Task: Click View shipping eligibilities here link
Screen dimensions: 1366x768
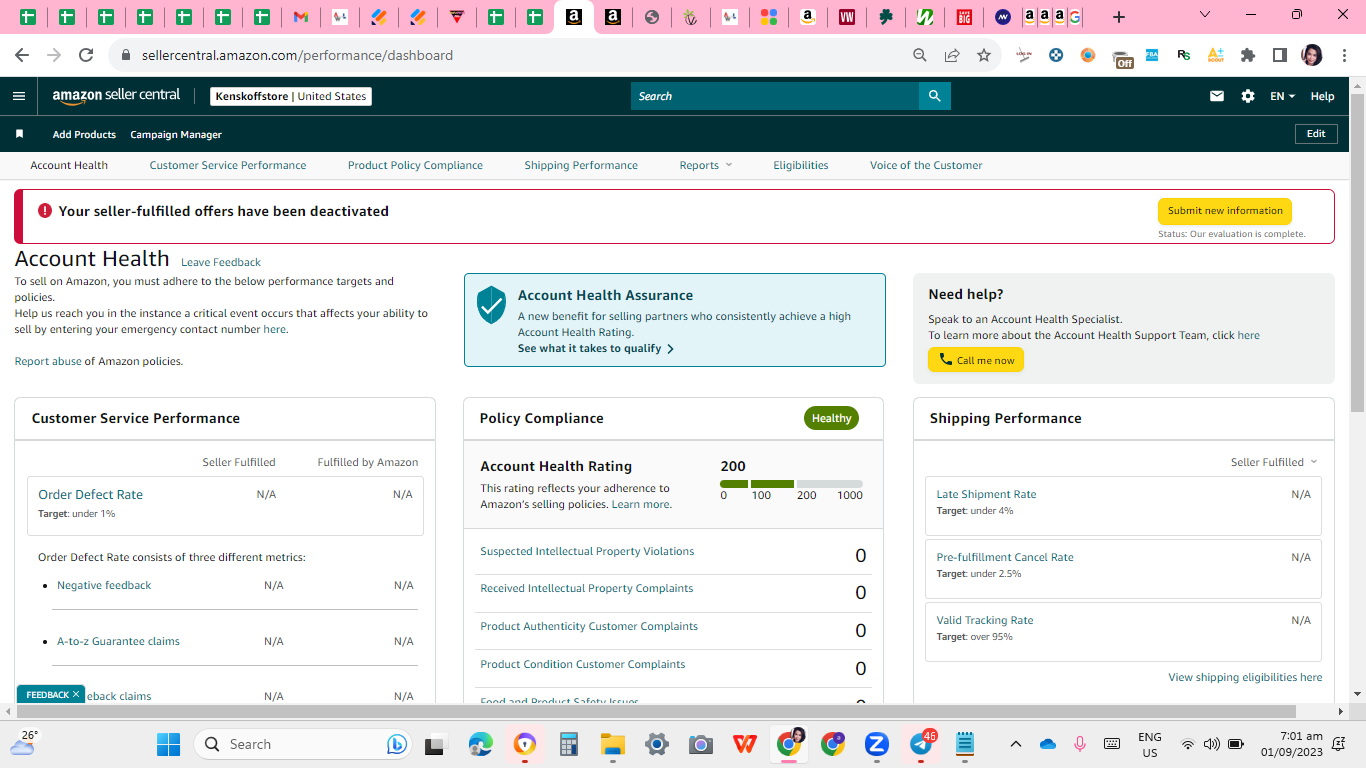Action: click(x=1245, y=677)
